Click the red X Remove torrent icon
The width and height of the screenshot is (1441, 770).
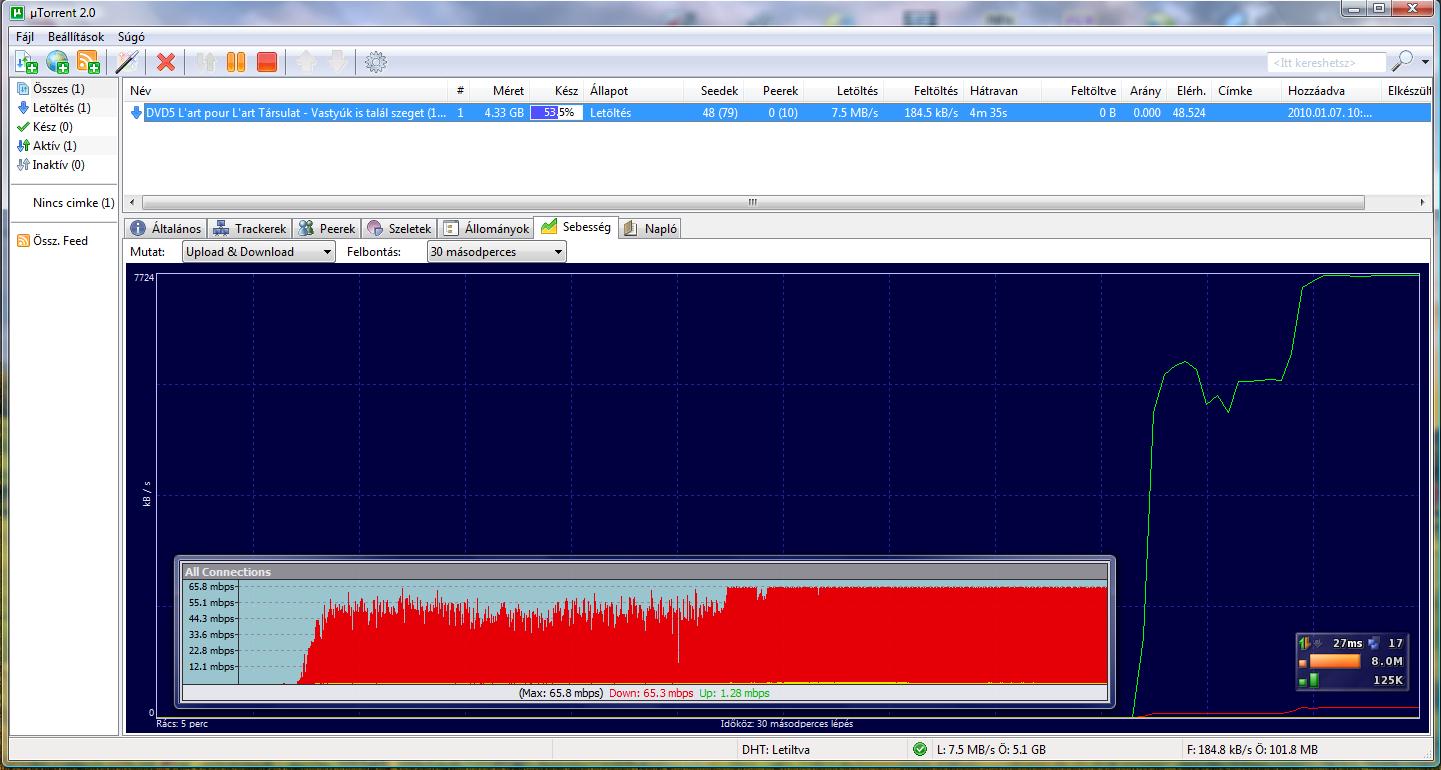click(x=166, y=62)
